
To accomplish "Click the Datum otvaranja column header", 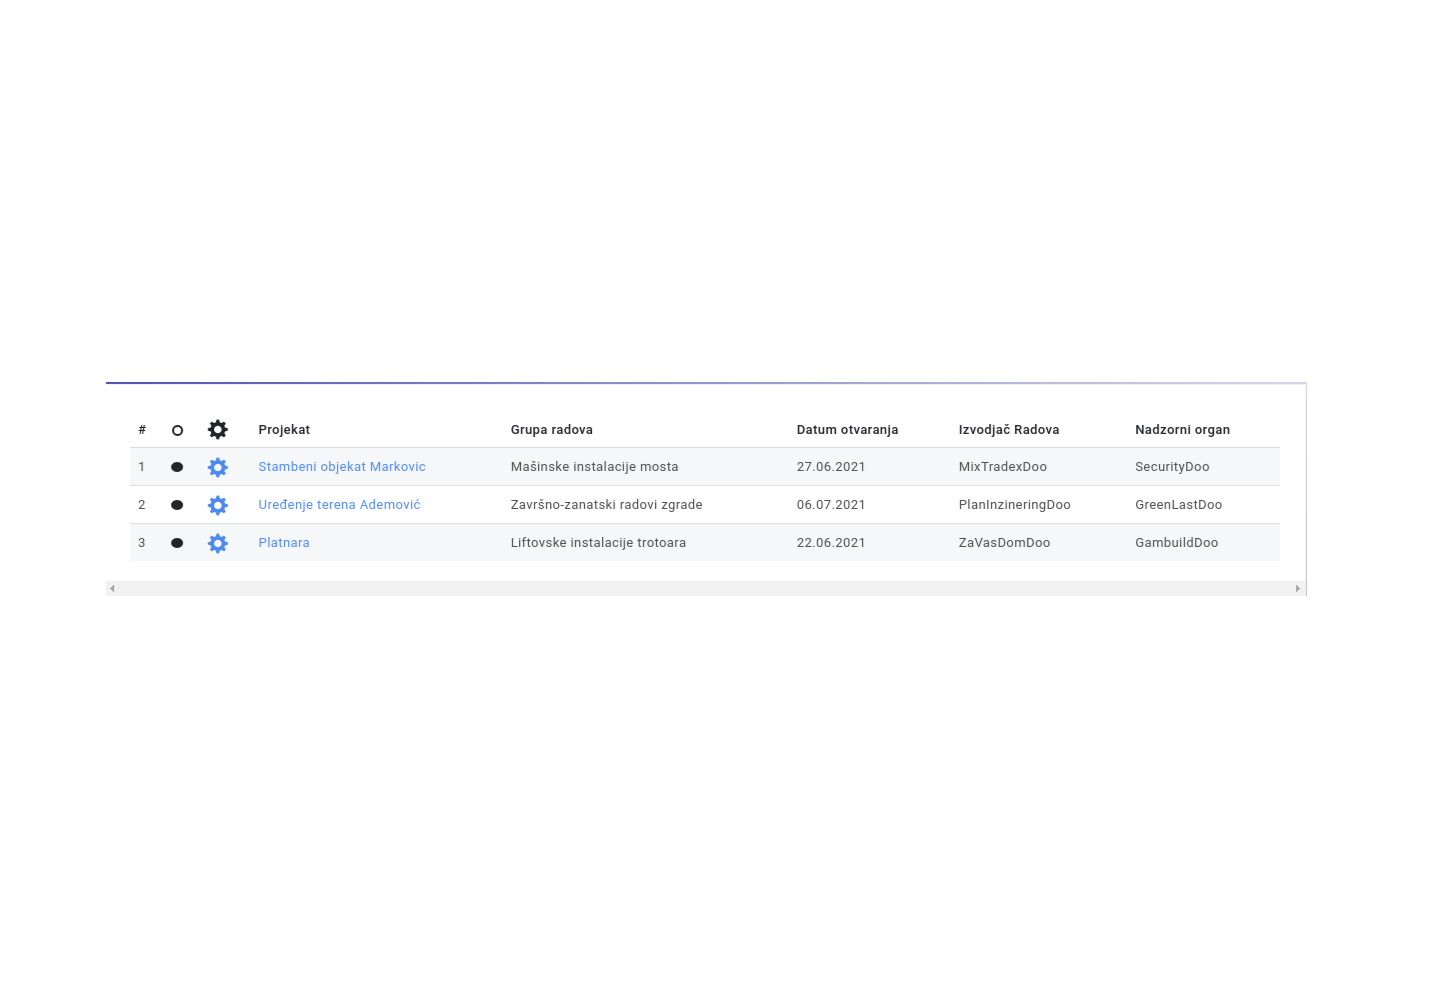I will point(847,430).
